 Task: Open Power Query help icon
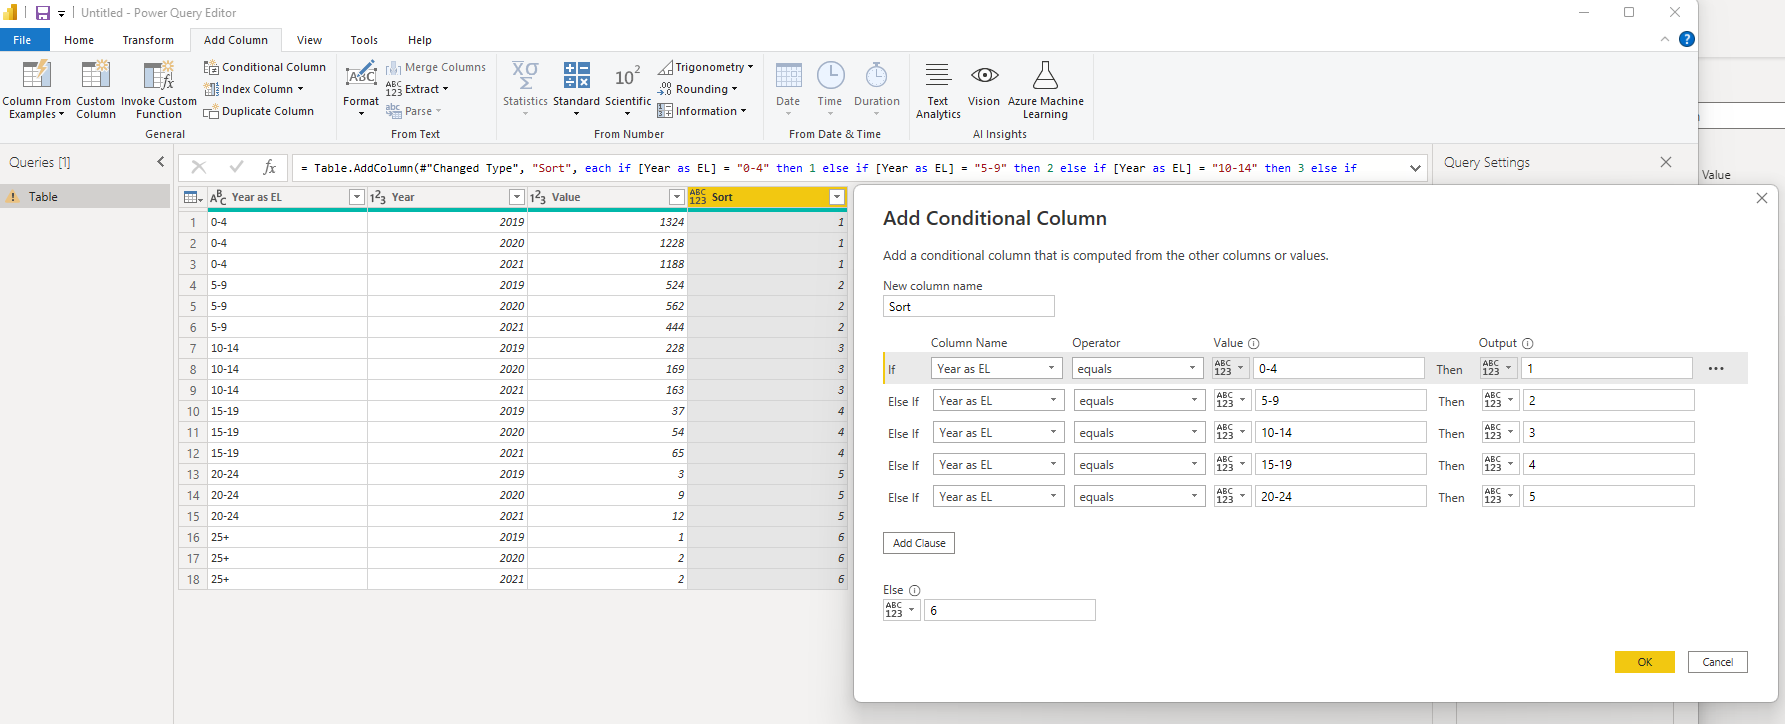point(1687,39)
